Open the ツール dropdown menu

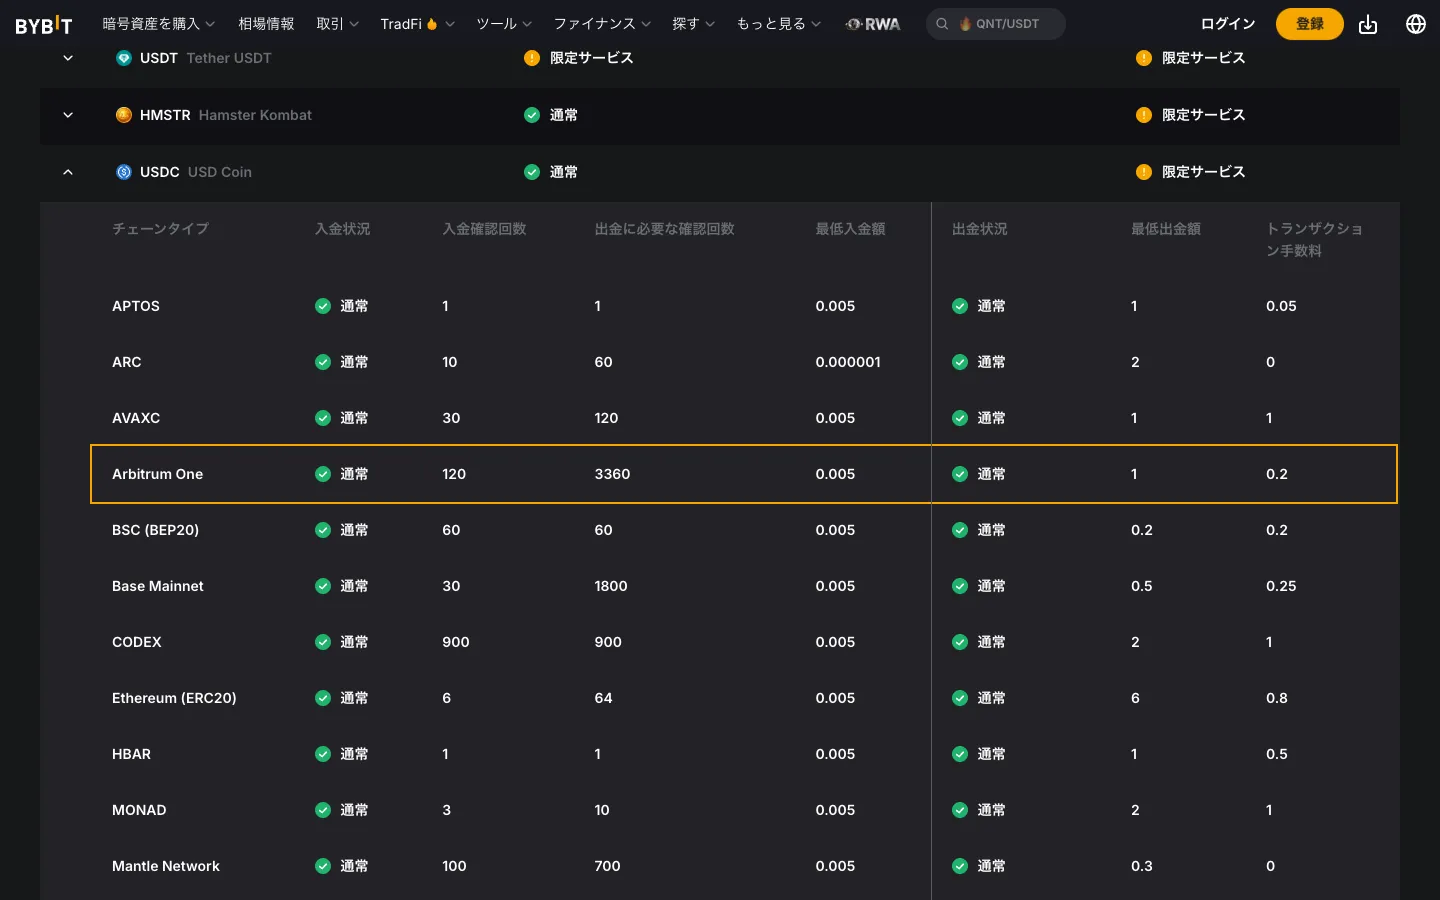click(x=504, y=24)
